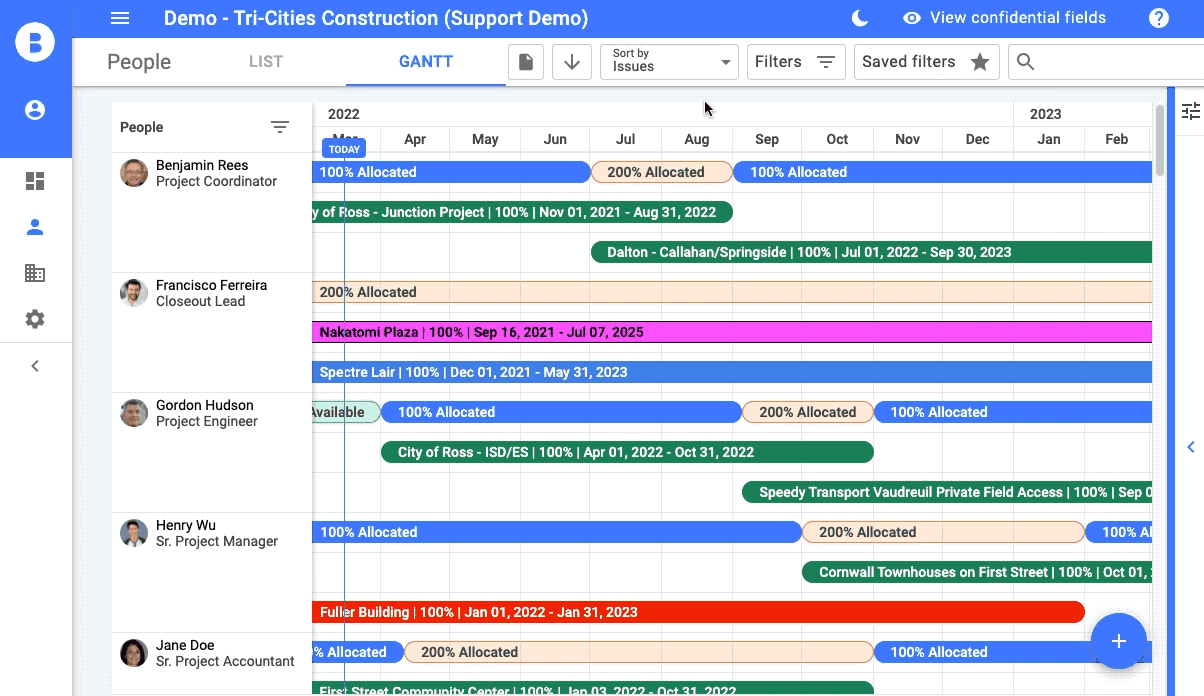Click the floating add plus button
The image size is (1204, 696).
(1118, 641)
